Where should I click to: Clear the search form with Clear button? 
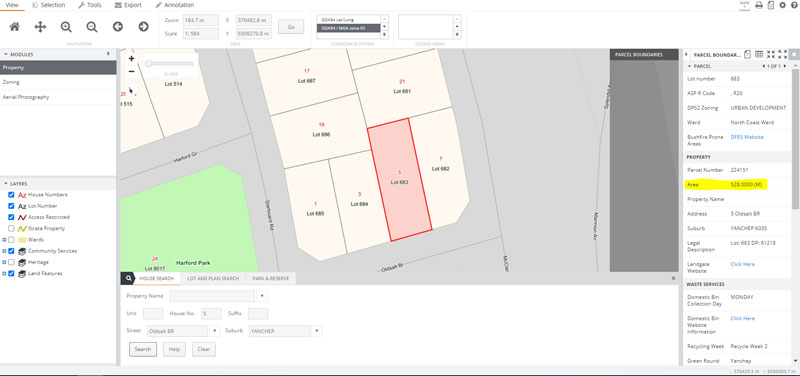tap(204, 349)
